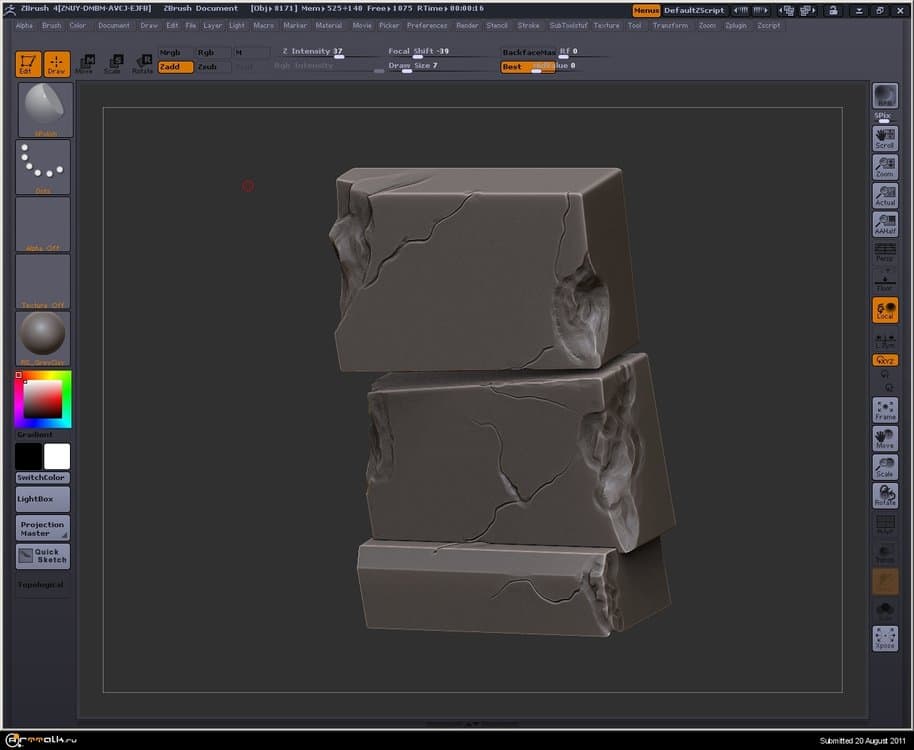Screen dimensions: 914x750
Task: Activate Edit mode button
Action: pos(28,64)
